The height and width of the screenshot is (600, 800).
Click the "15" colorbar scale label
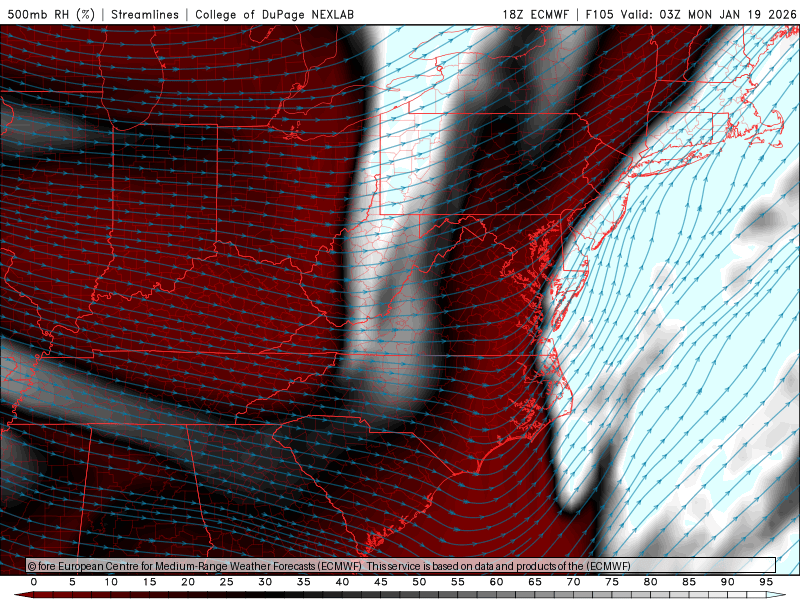pos(149,582)
